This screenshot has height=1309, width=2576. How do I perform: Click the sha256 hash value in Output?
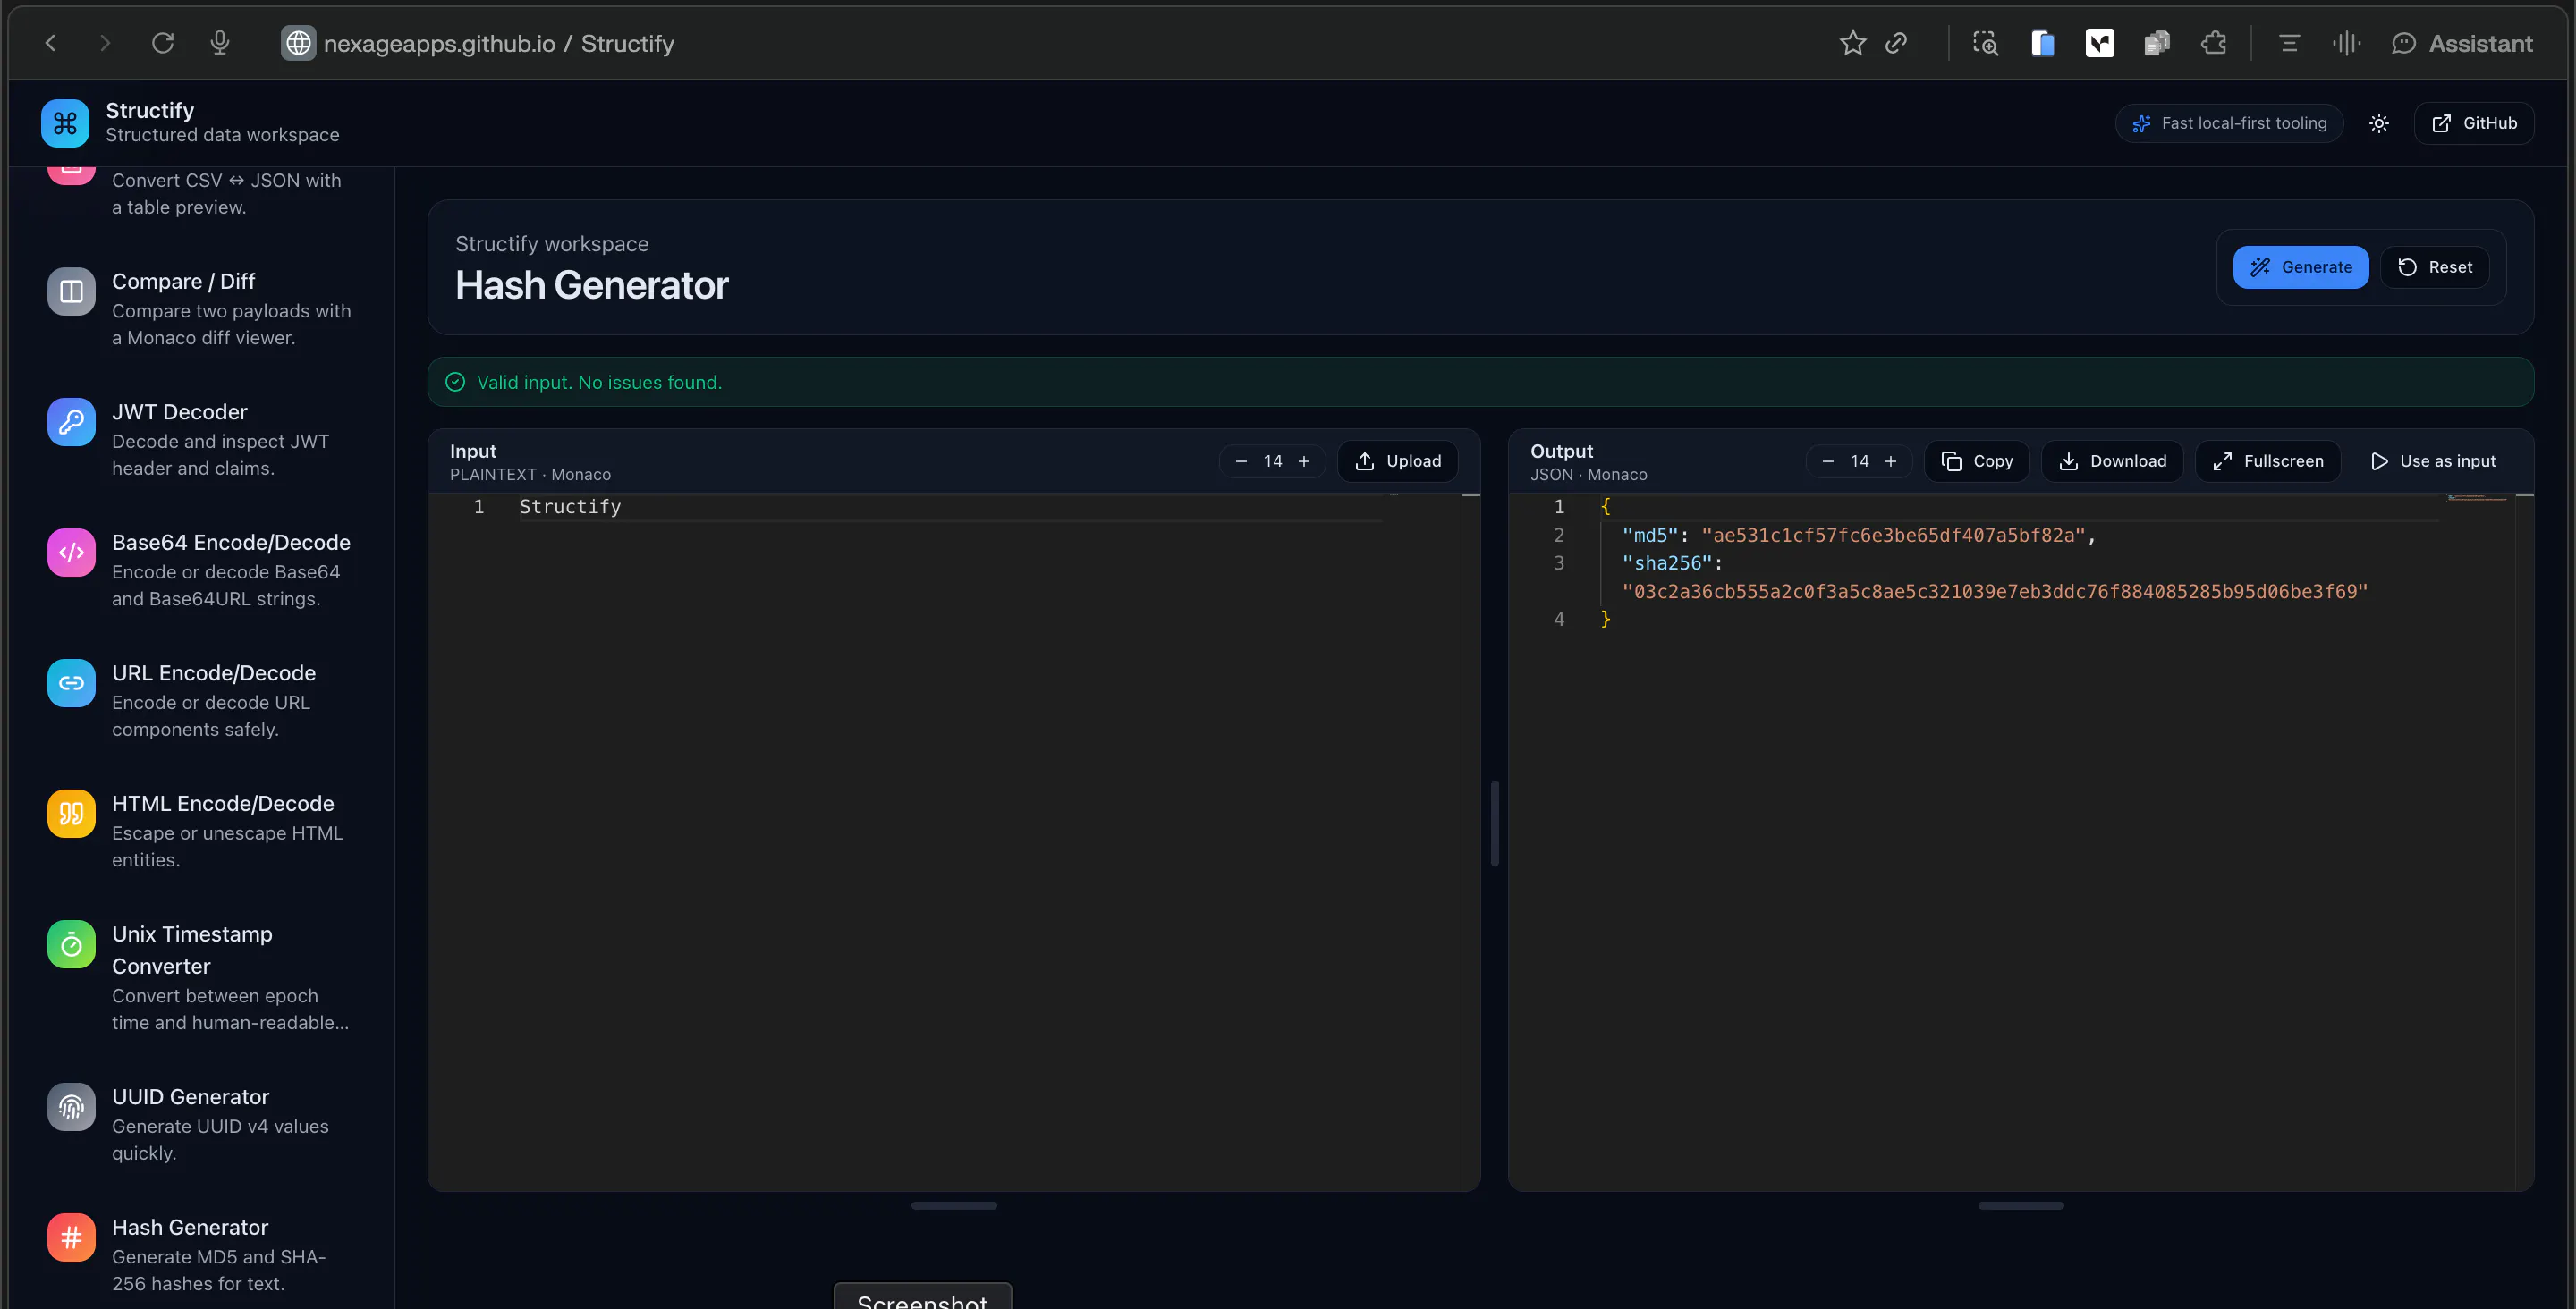(x=1995, y=591)
